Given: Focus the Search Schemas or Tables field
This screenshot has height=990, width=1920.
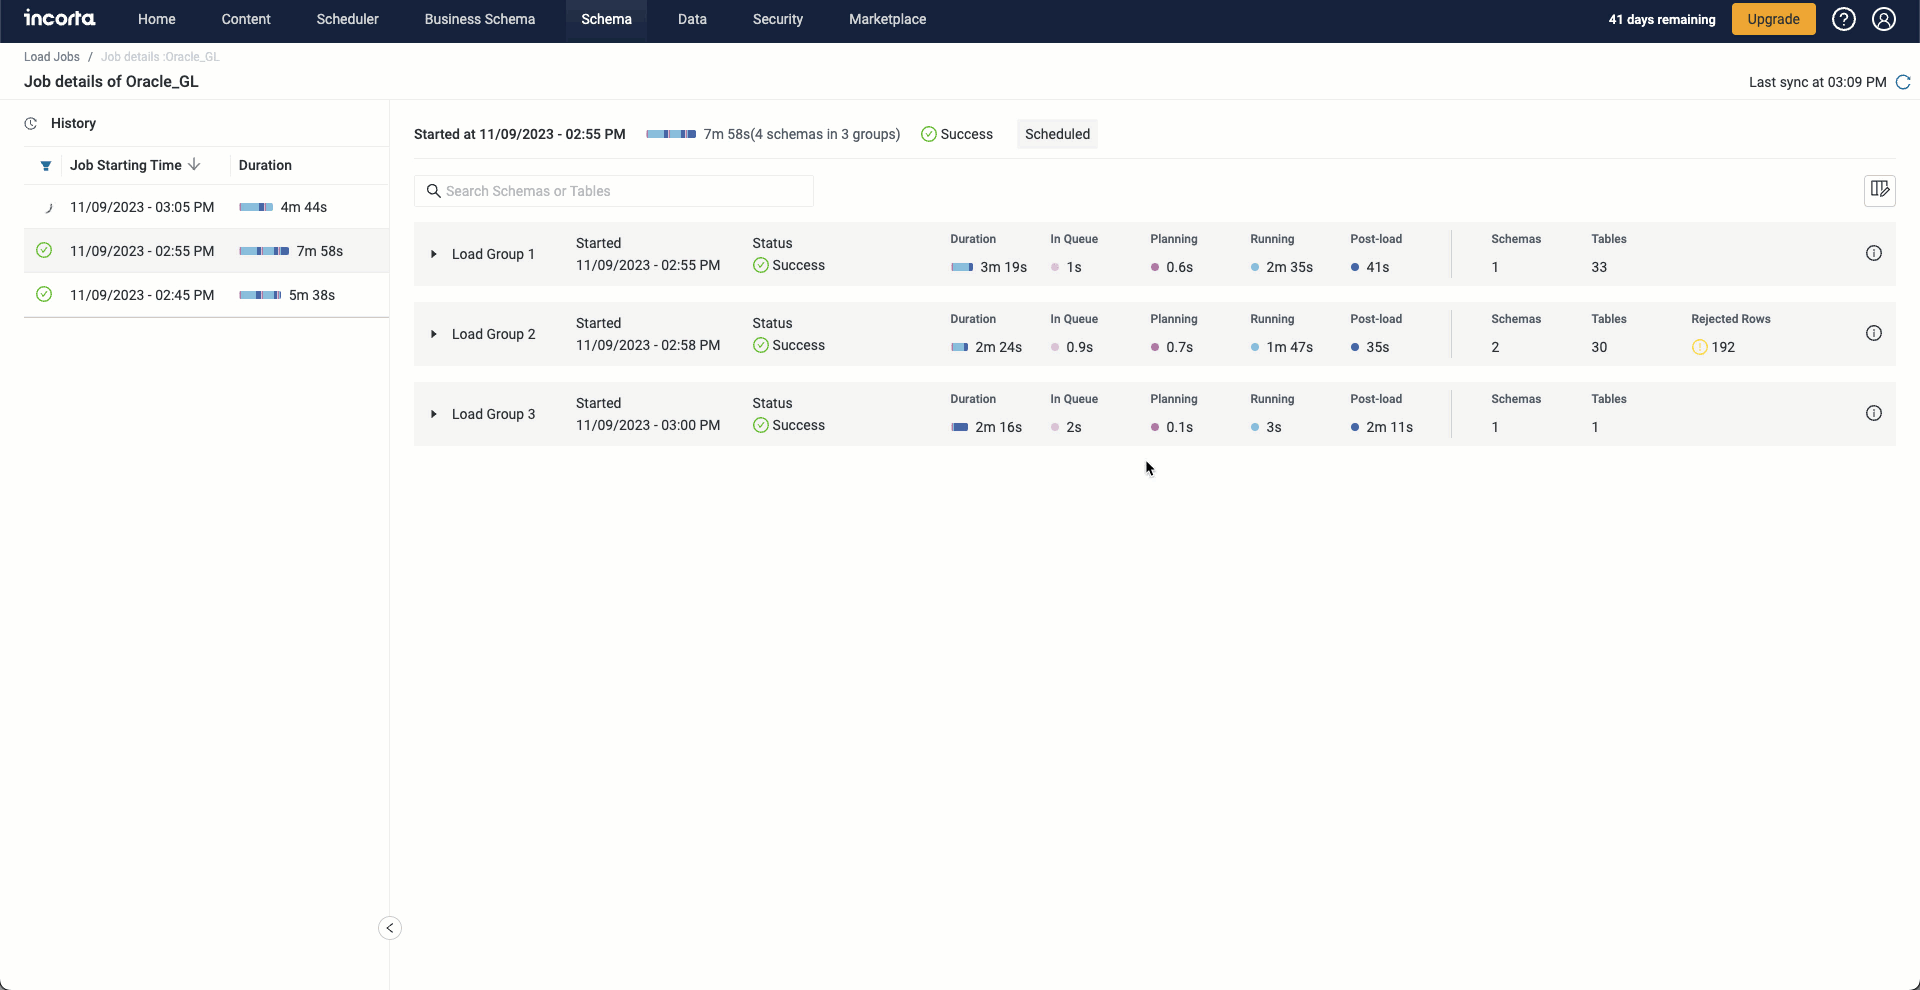Looking at the screenshot, I should pyautogui.click(x=614, y=191).
